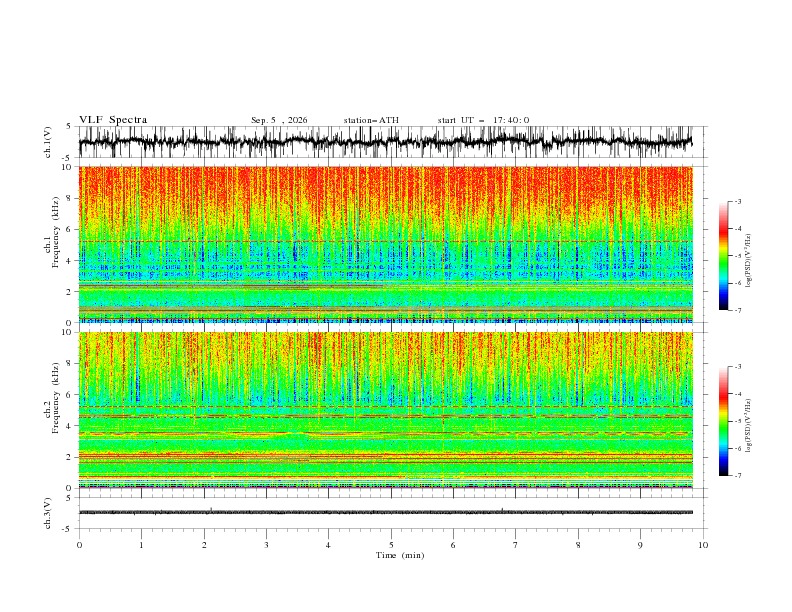Click the VLF Spectra title text
Viewport: 792px width, 612px height.
point(113,120)
